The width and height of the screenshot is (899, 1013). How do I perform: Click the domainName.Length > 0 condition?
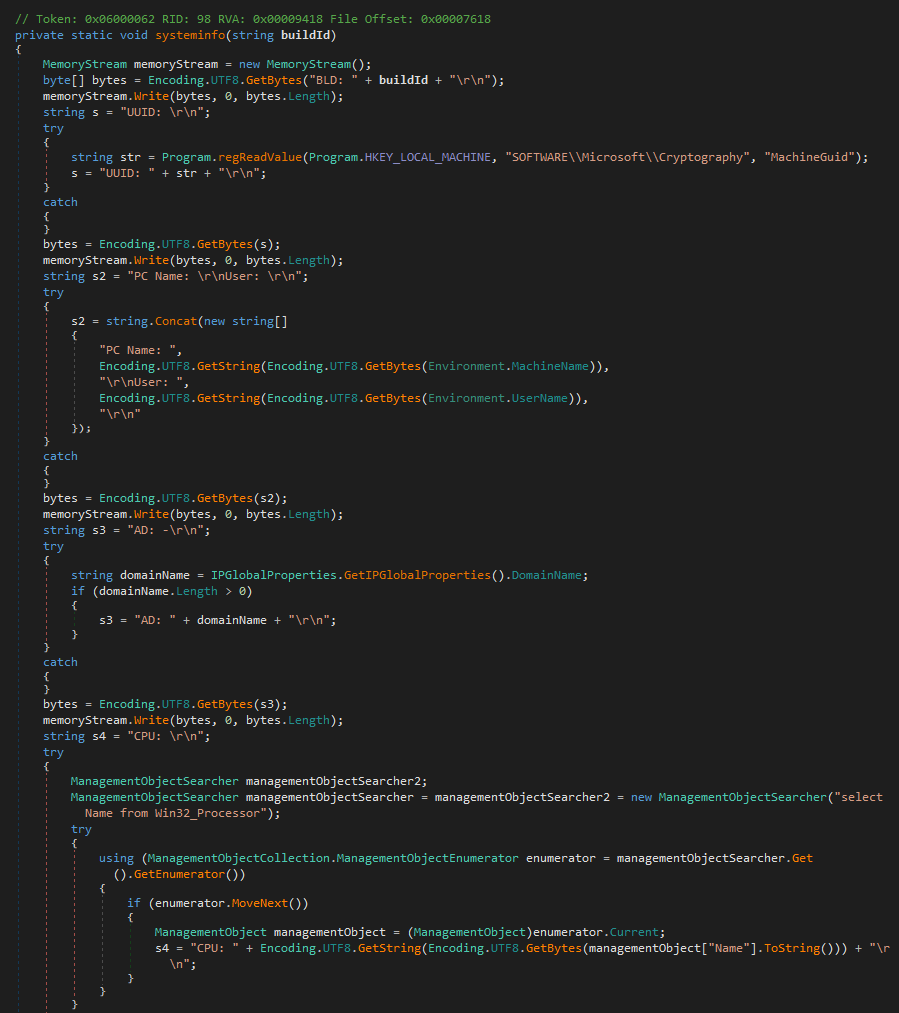(172, 591)
